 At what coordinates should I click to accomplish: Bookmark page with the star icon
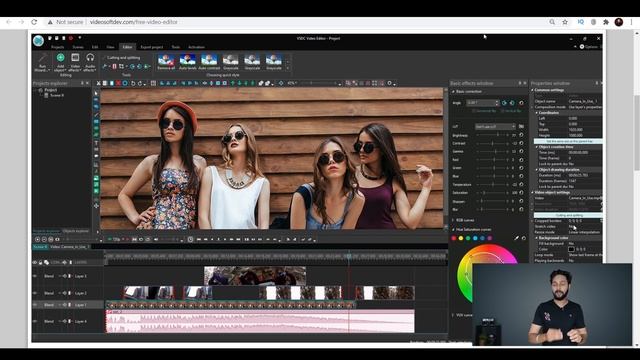click(565, 22)
